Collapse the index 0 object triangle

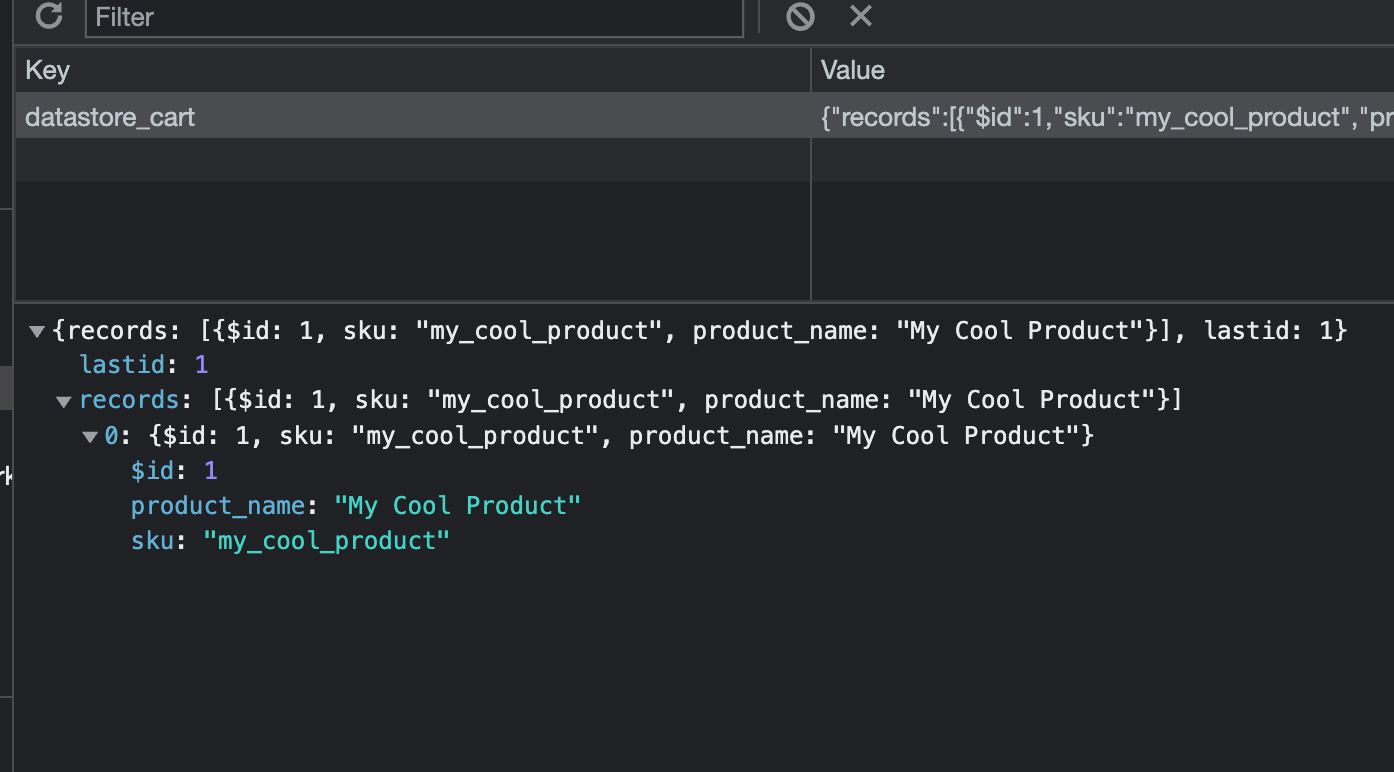point(90,437)
